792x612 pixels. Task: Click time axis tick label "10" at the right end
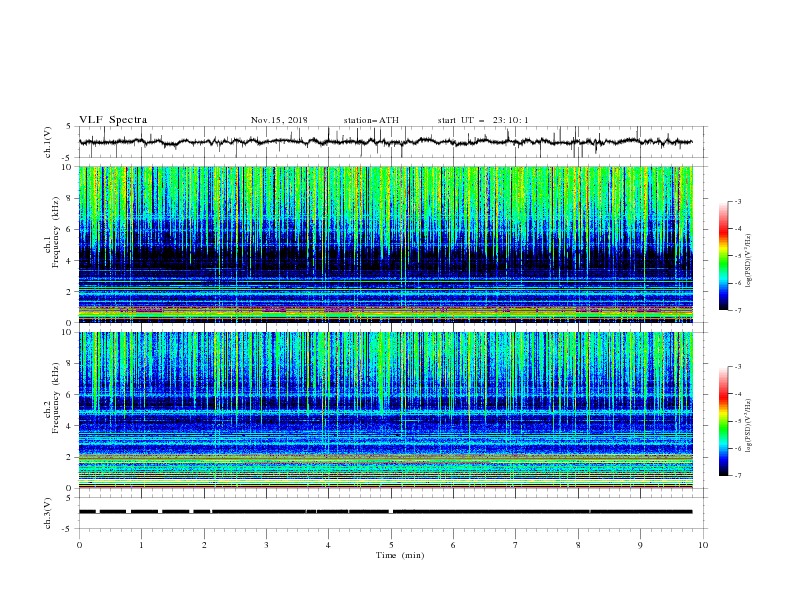click(x=703, y=545)
